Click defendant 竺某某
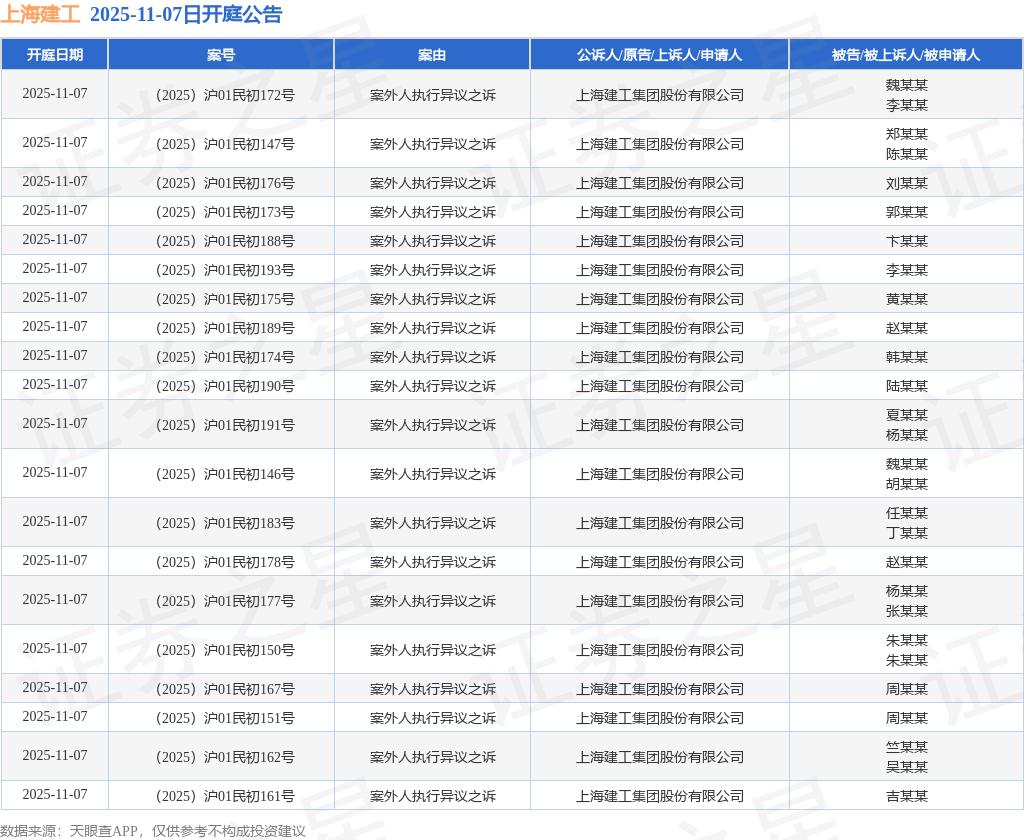Screen dimensions: 1024x840 906,747
